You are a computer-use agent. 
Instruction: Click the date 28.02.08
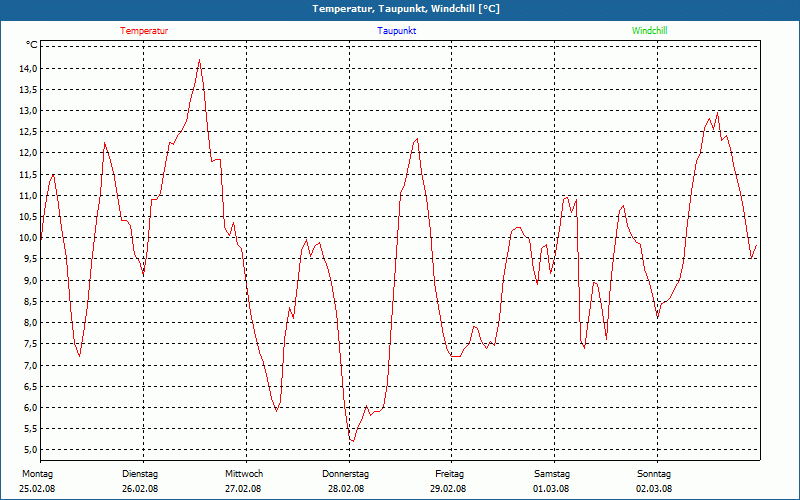tap(345, 489)
